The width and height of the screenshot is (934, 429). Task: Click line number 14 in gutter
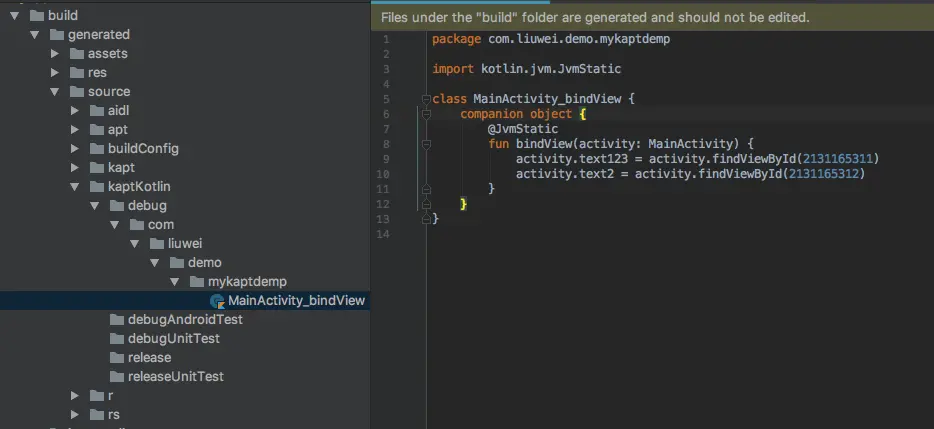point(383,234)
